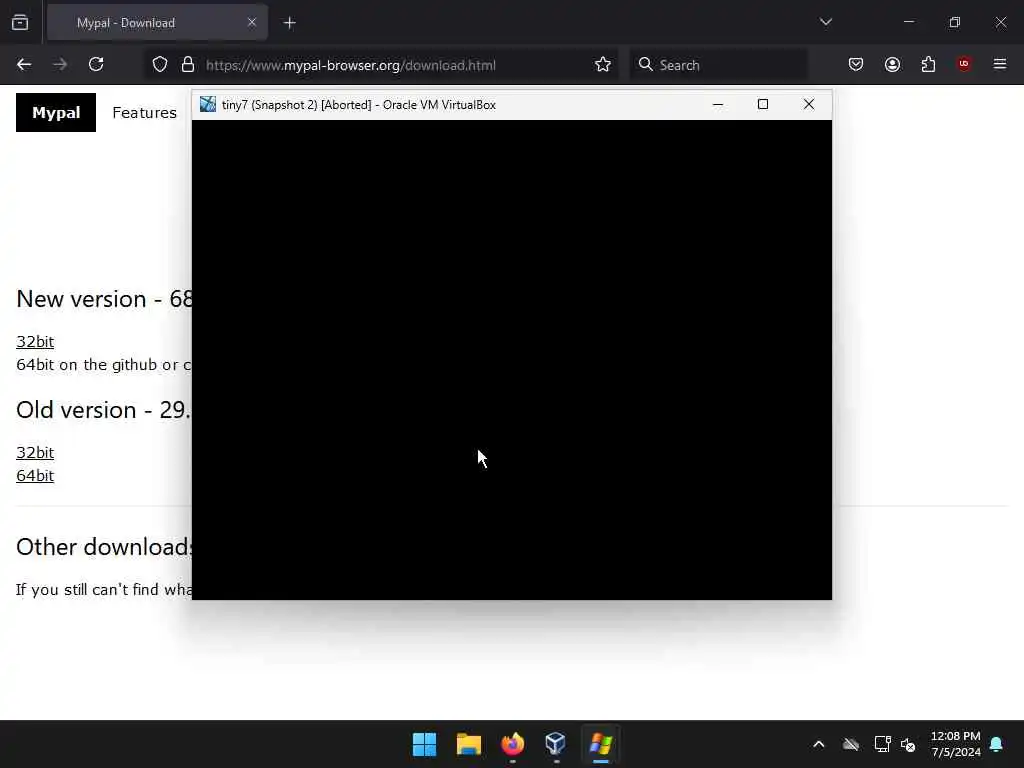The height and width of the screenshot is (768, 1024).
Task: Click the "Old version - 29." heading
Action: coord(104,410)
